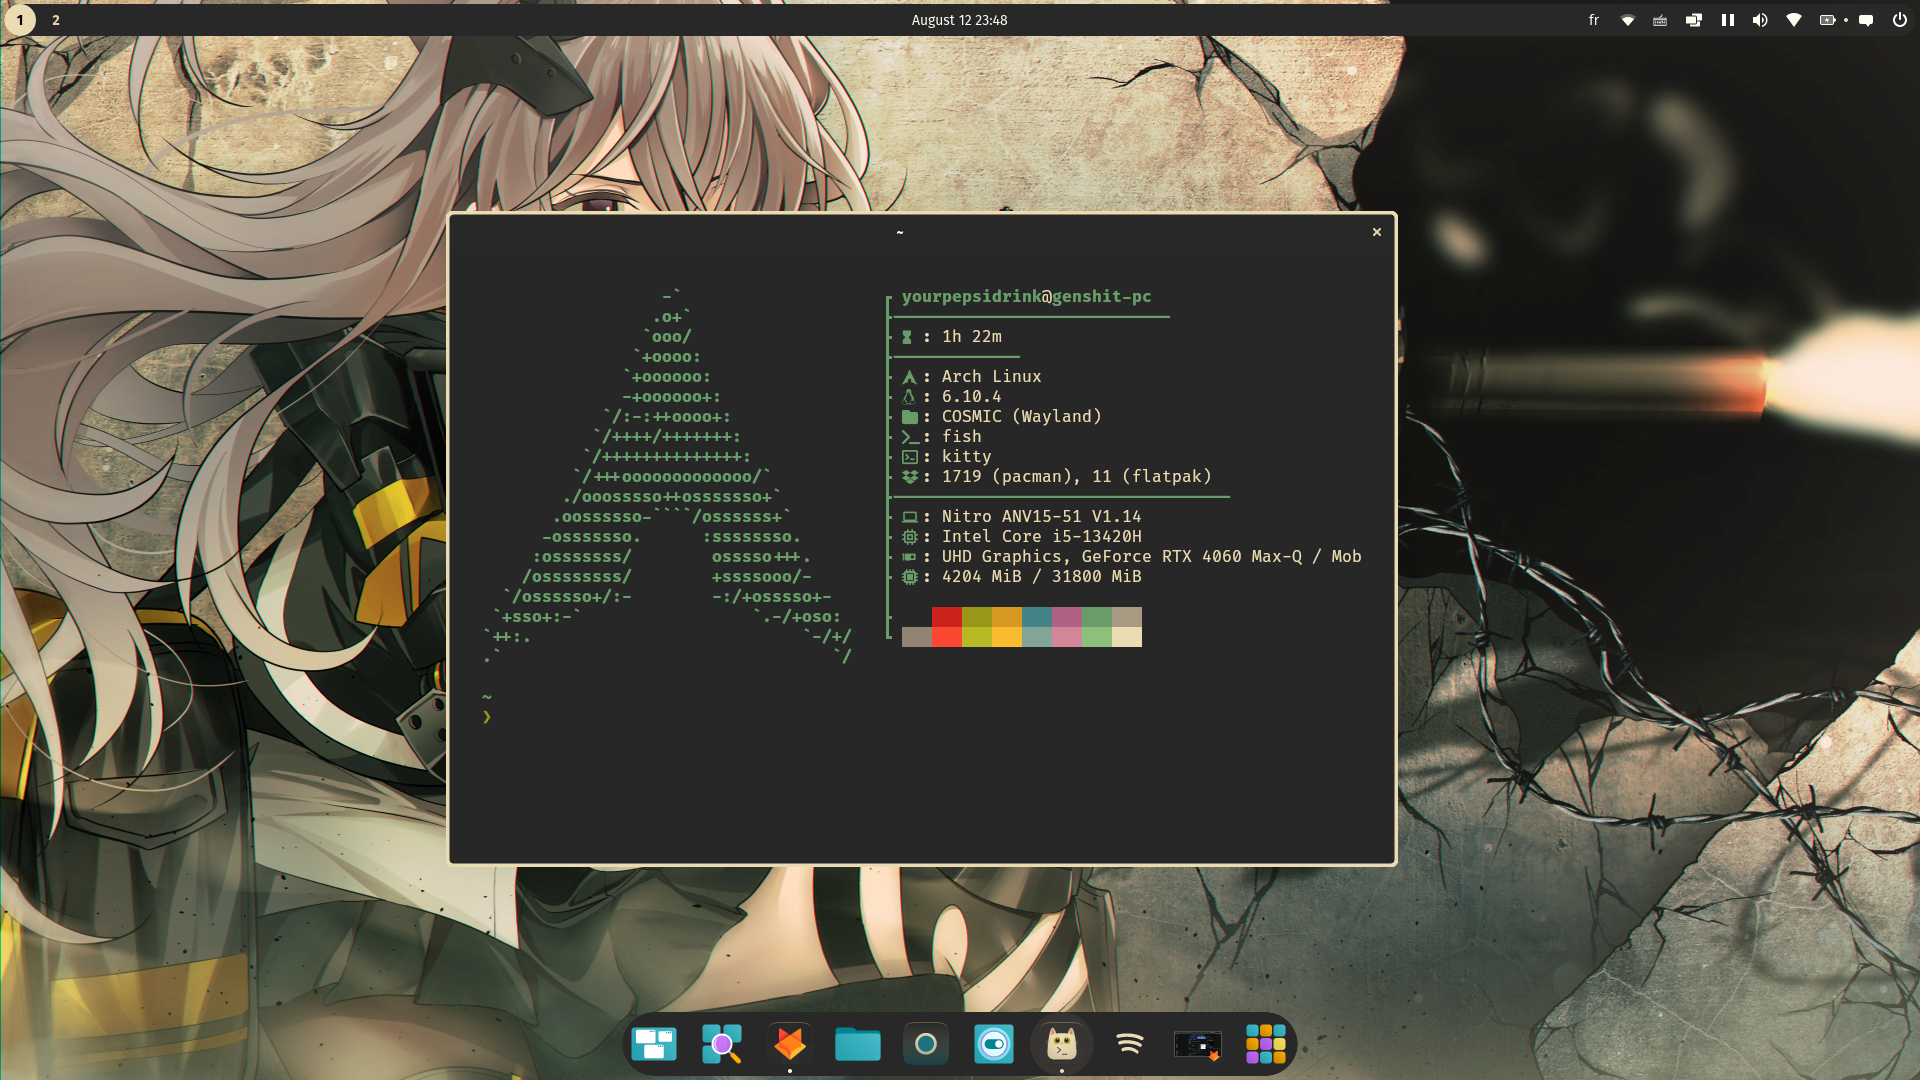Open COSMIC Settings toggle icon in dock

point(994,1045)
